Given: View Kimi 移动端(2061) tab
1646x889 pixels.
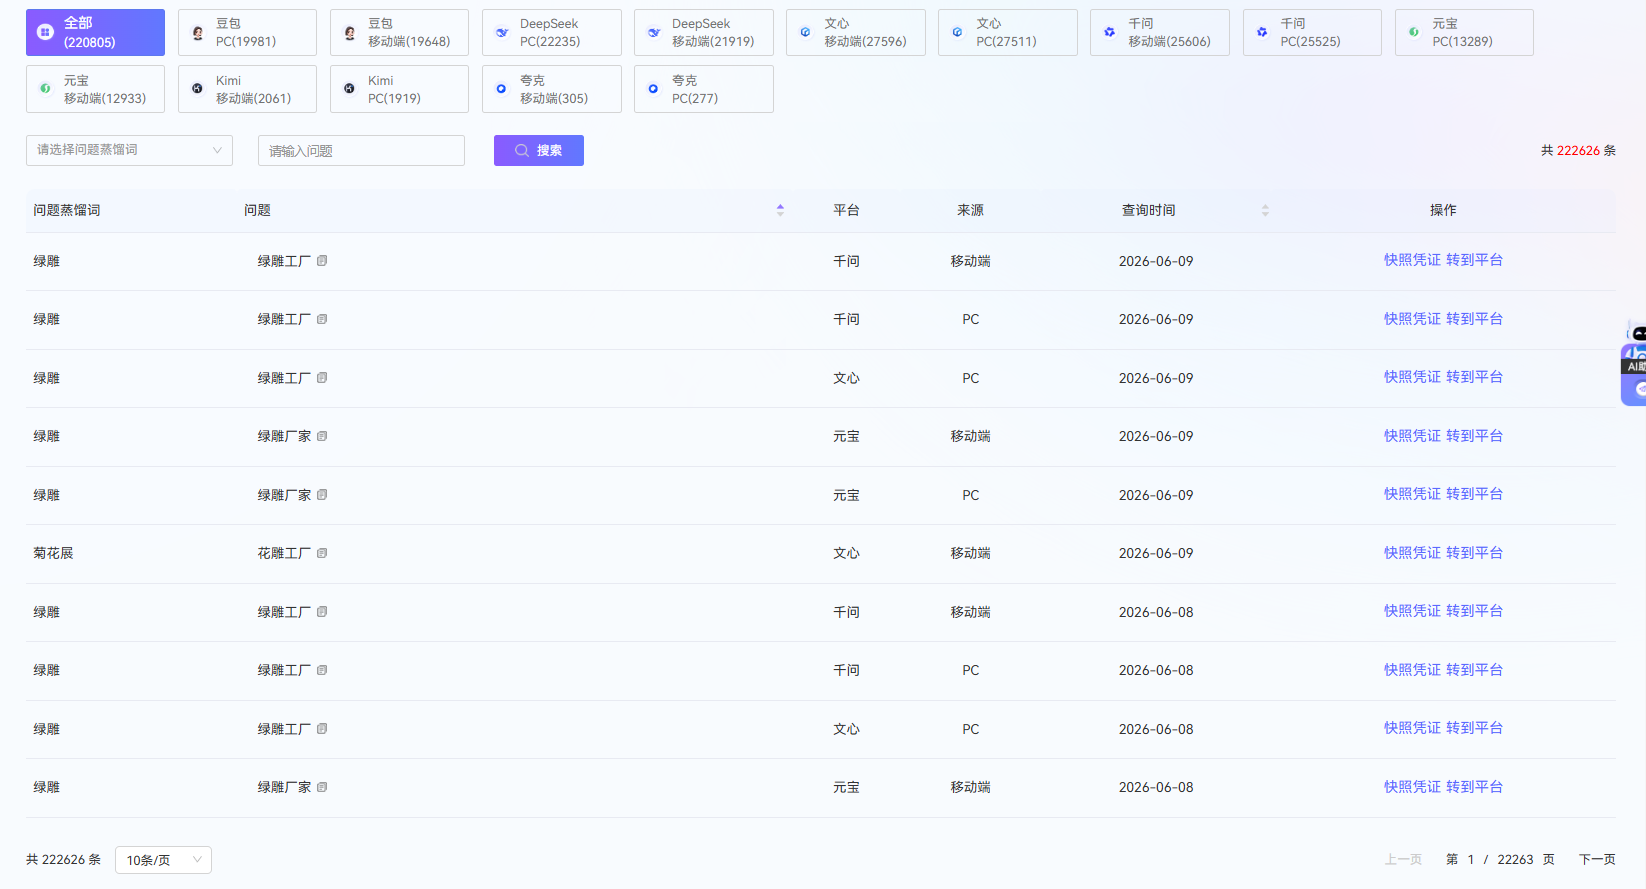Looking at the screenshot, I should point(247,89).
